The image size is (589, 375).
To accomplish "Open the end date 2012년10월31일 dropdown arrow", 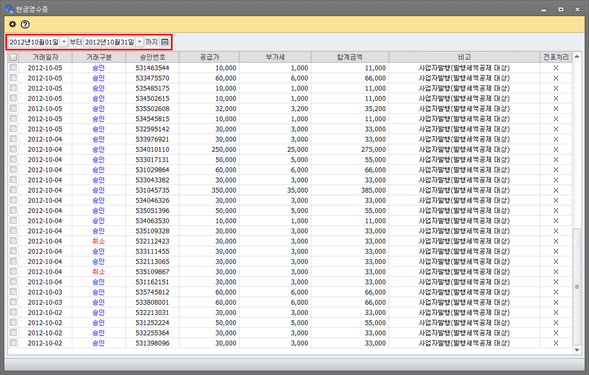I will tap(139, 42).
